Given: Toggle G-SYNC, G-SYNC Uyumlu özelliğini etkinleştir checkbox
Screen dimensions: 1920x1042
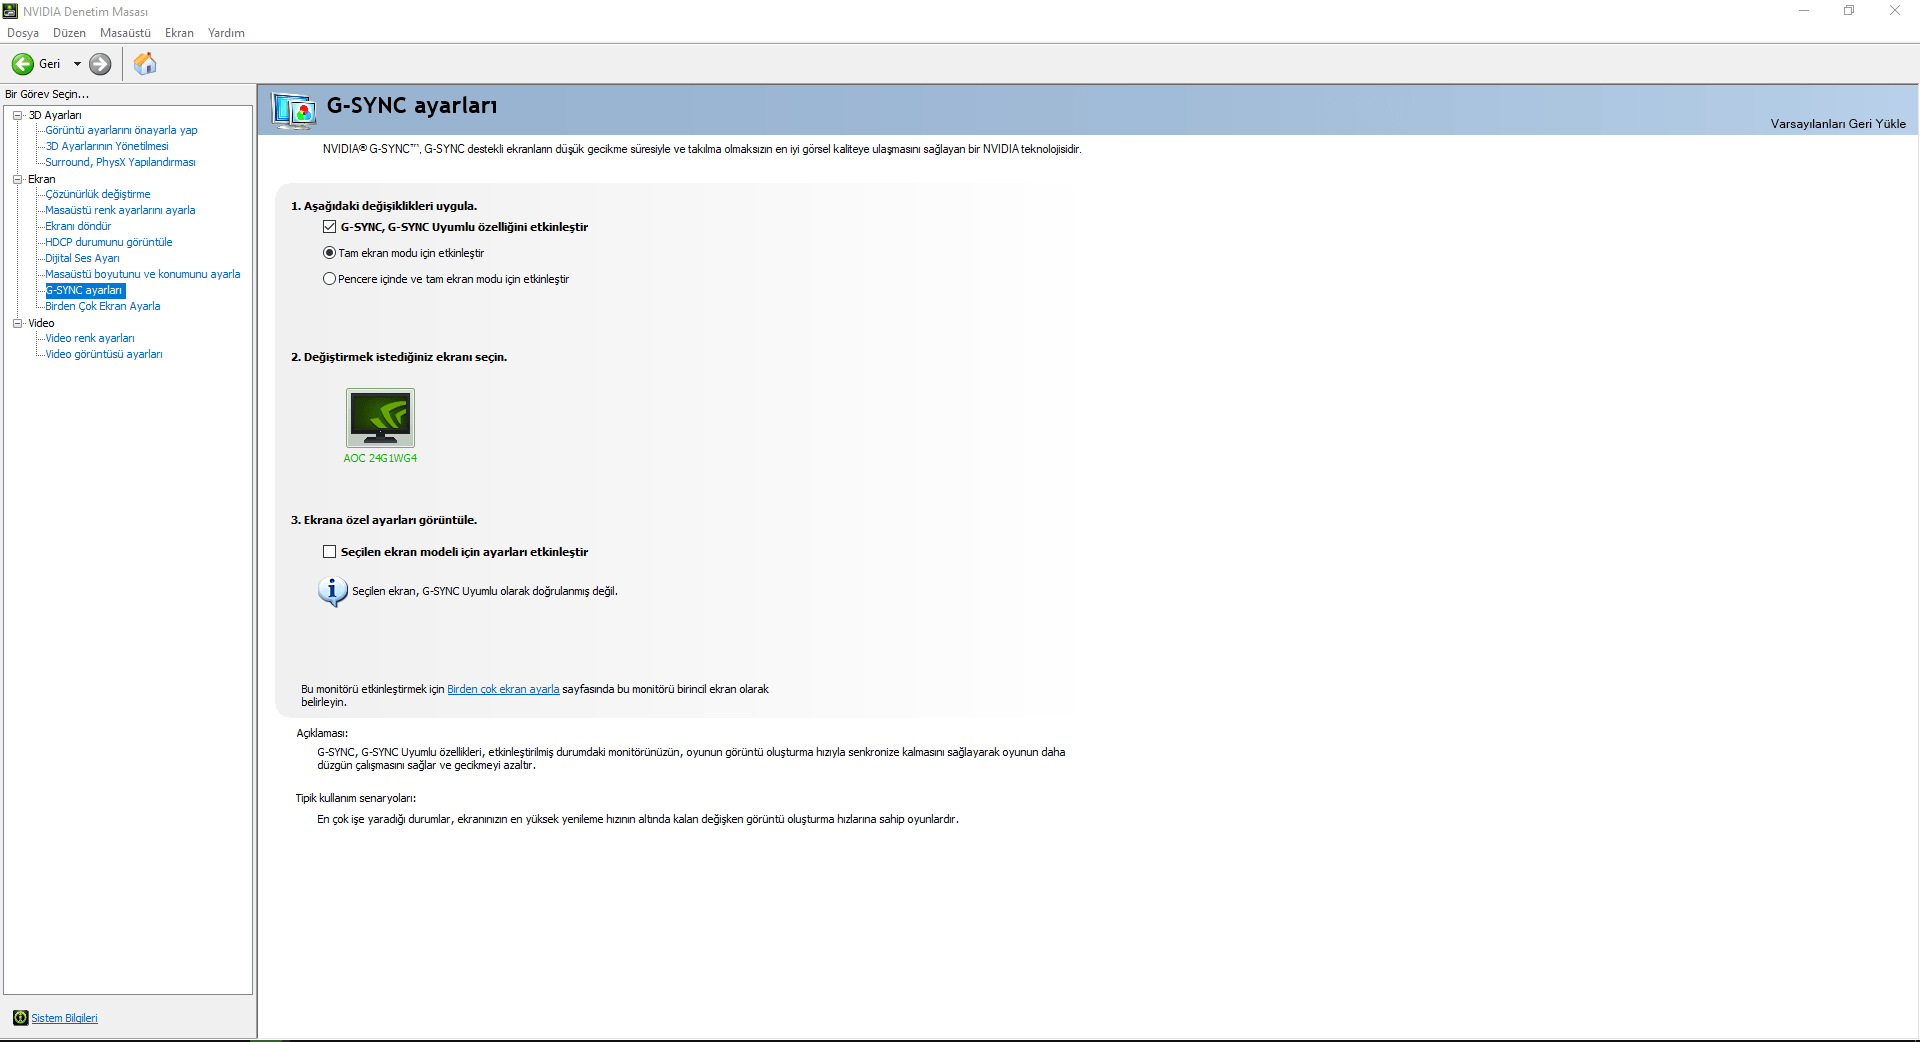Looking at the screenshot, I should click(329, 227).
